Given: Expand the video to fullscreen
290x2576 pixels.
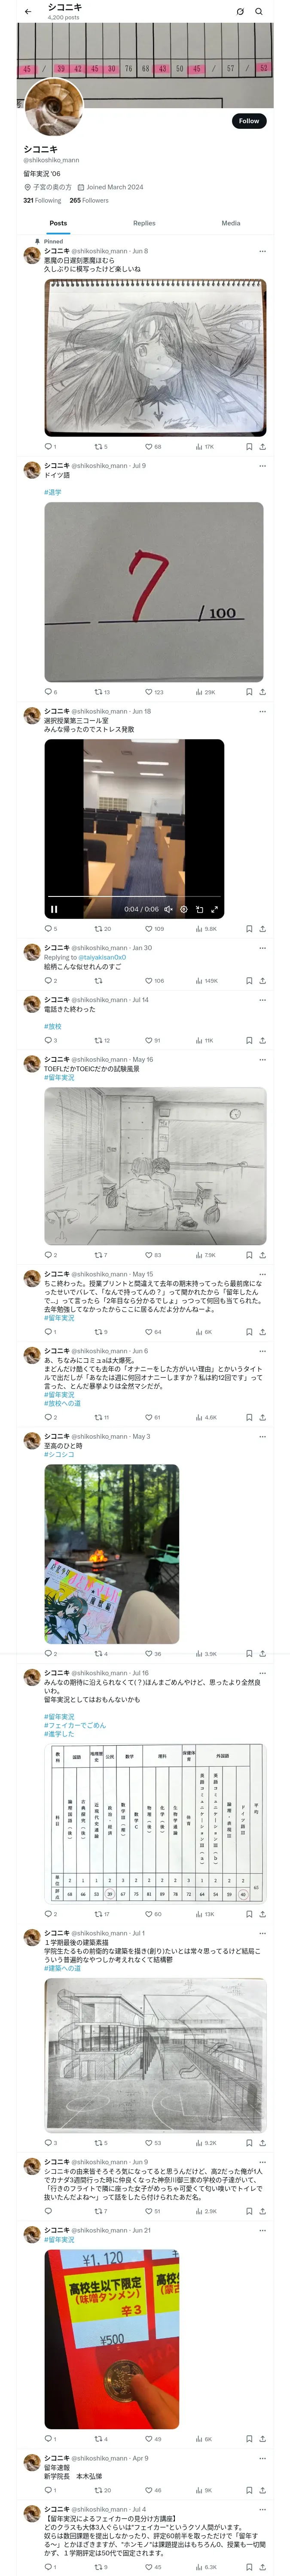Looking at the screenshot, I should coord(214,909).
